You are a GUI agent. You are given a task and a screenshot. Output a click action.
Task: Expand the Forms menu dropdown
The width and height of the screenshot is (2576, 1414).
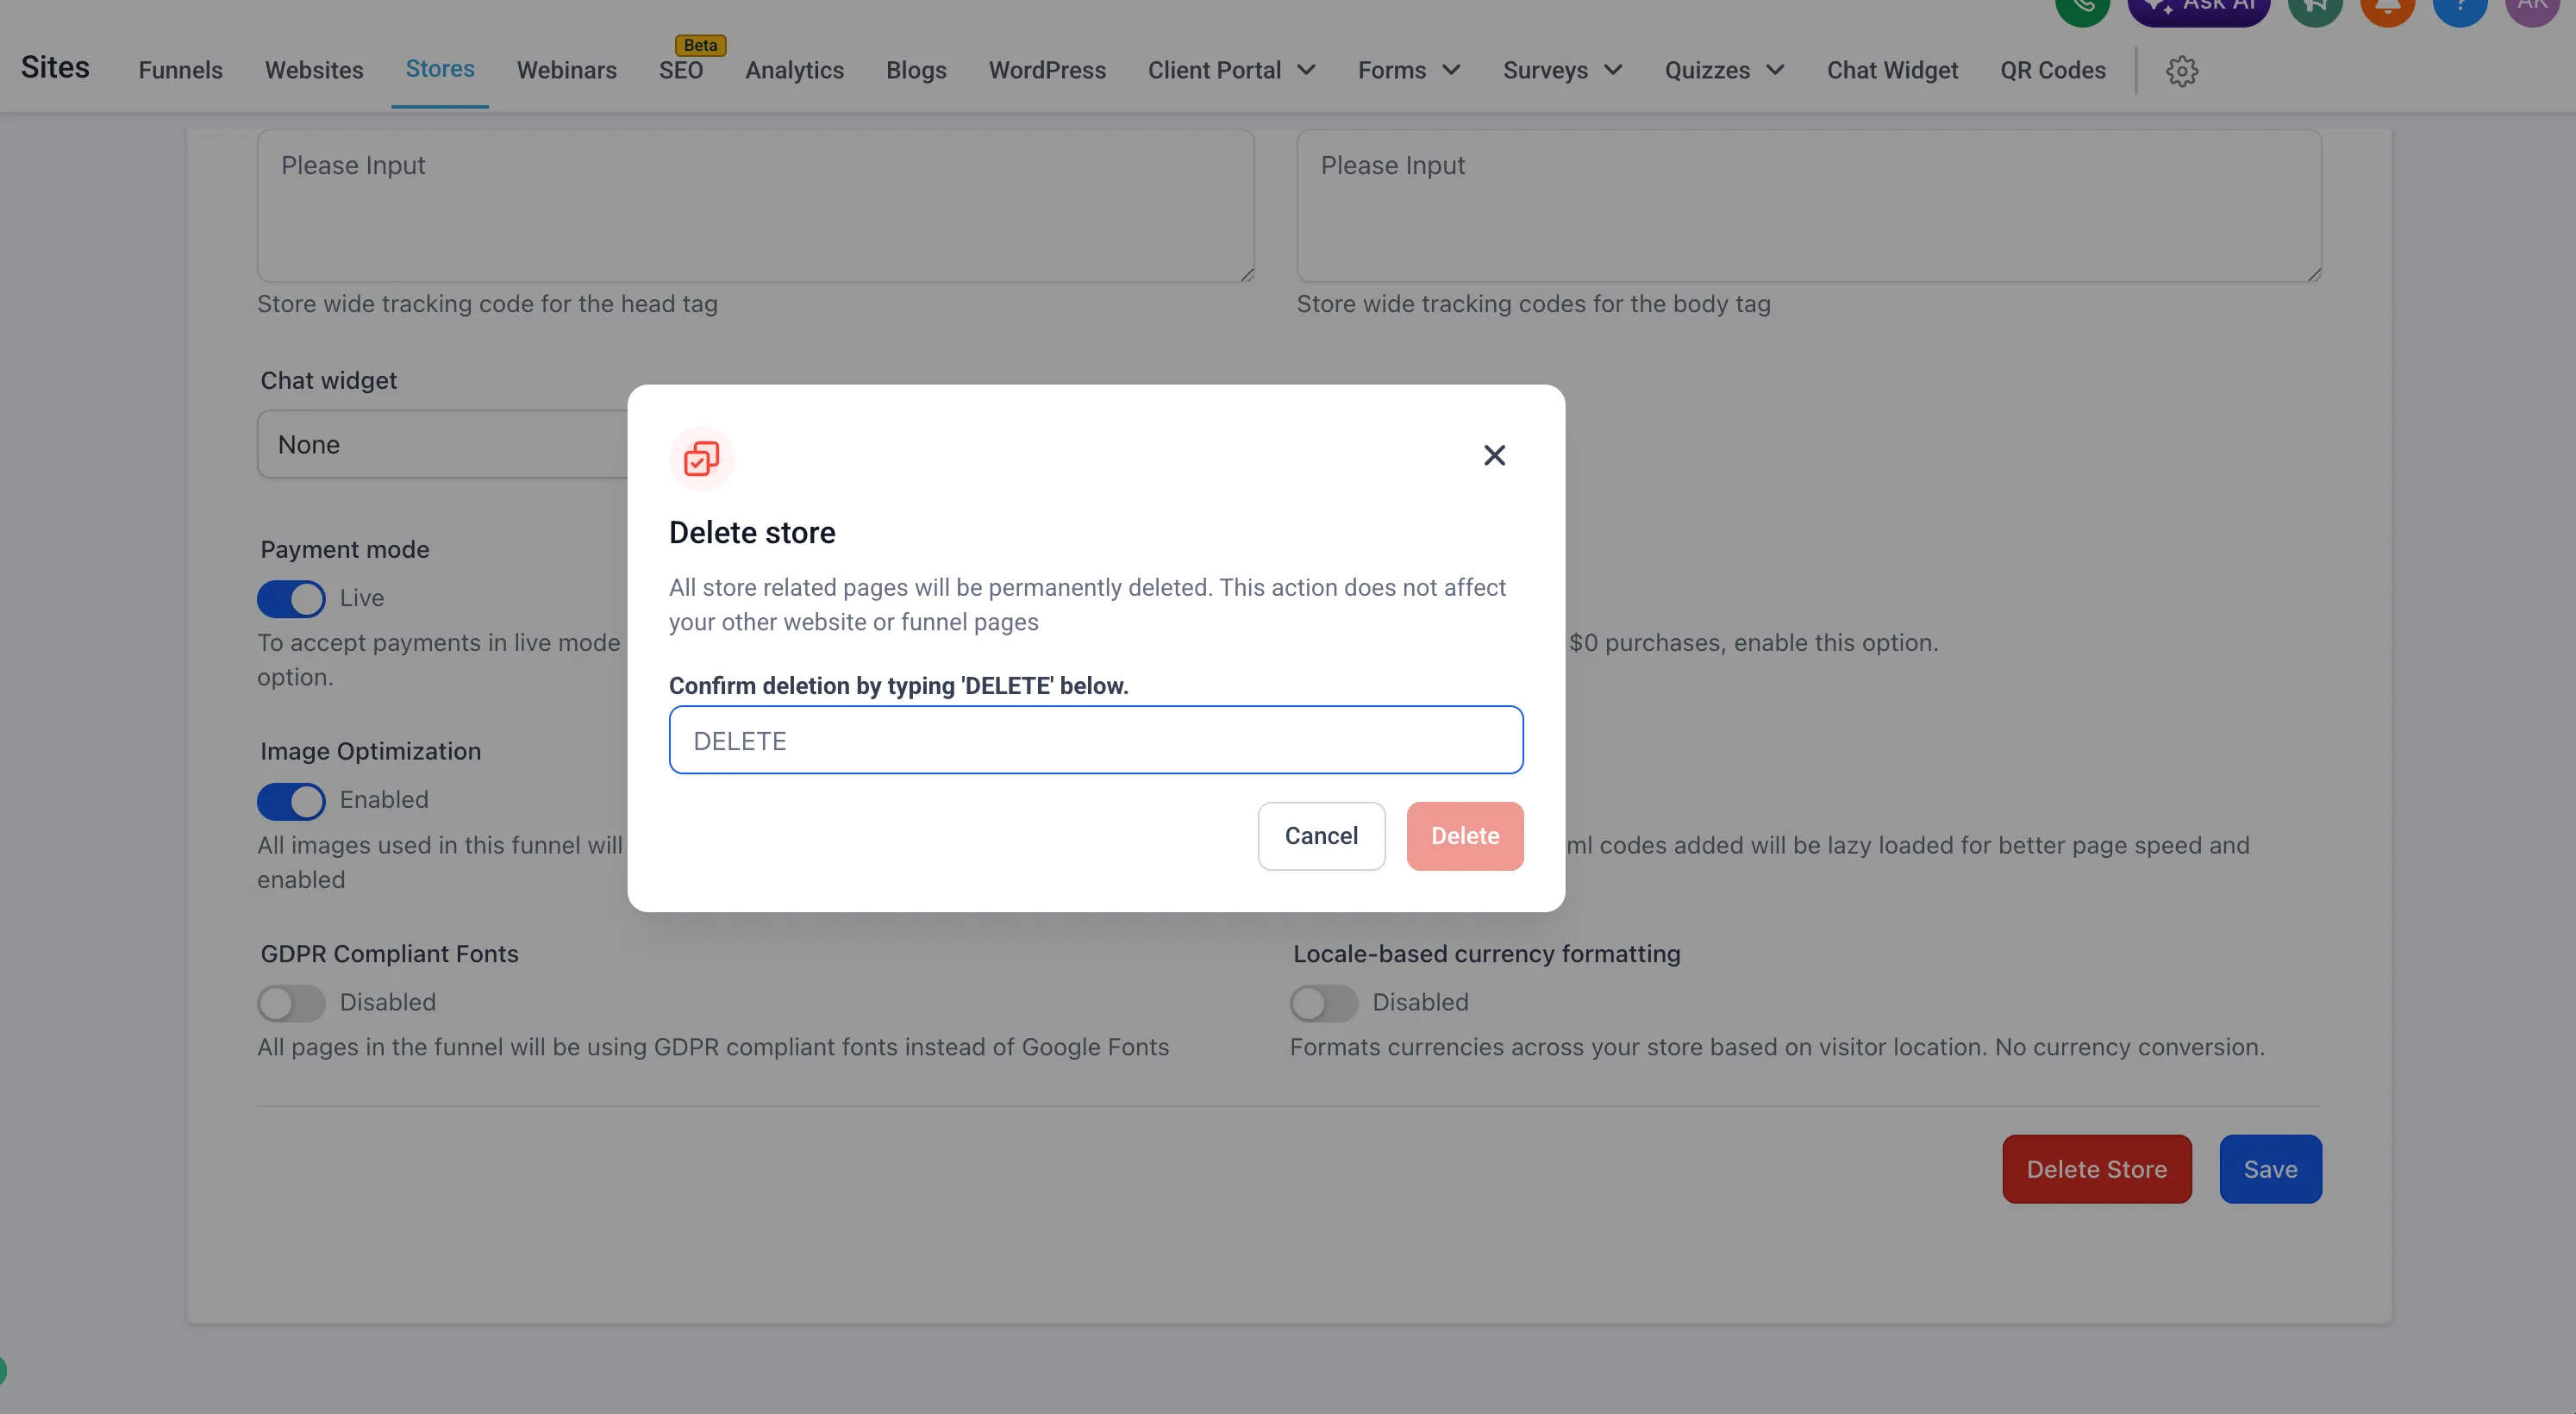1408,70
